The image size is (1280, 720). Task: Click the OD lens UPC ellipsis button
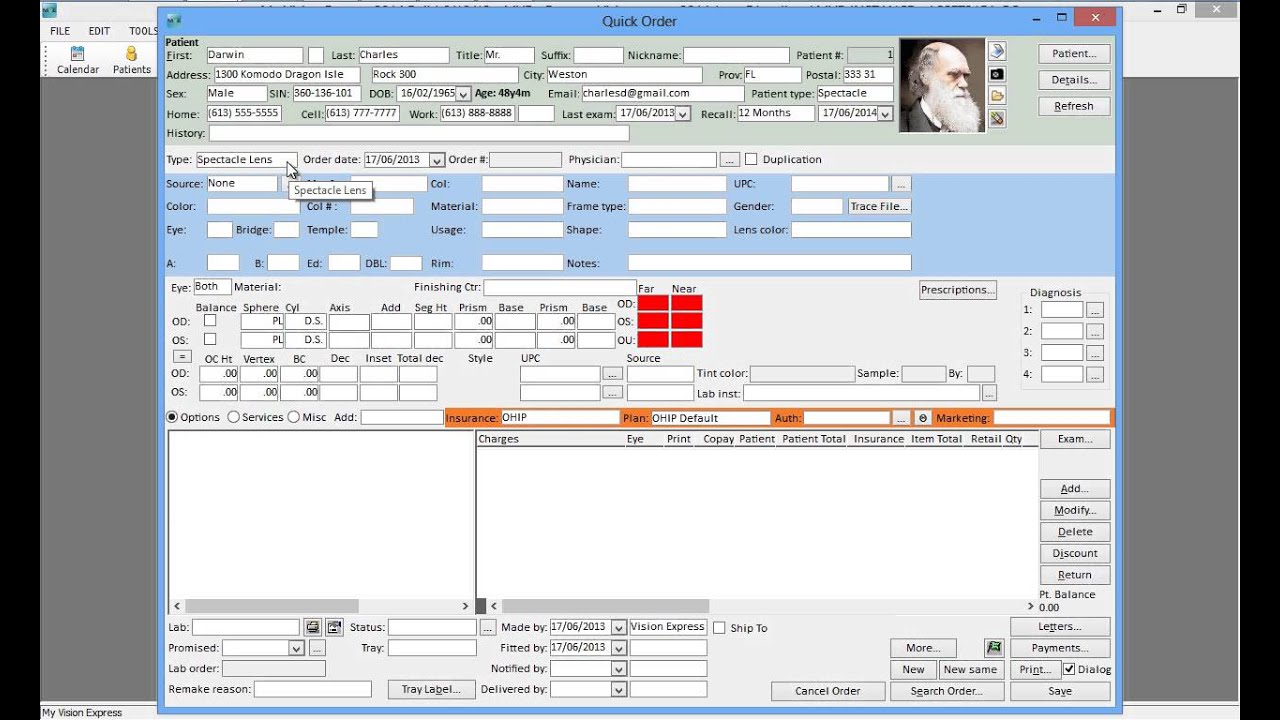click(613, 374)
